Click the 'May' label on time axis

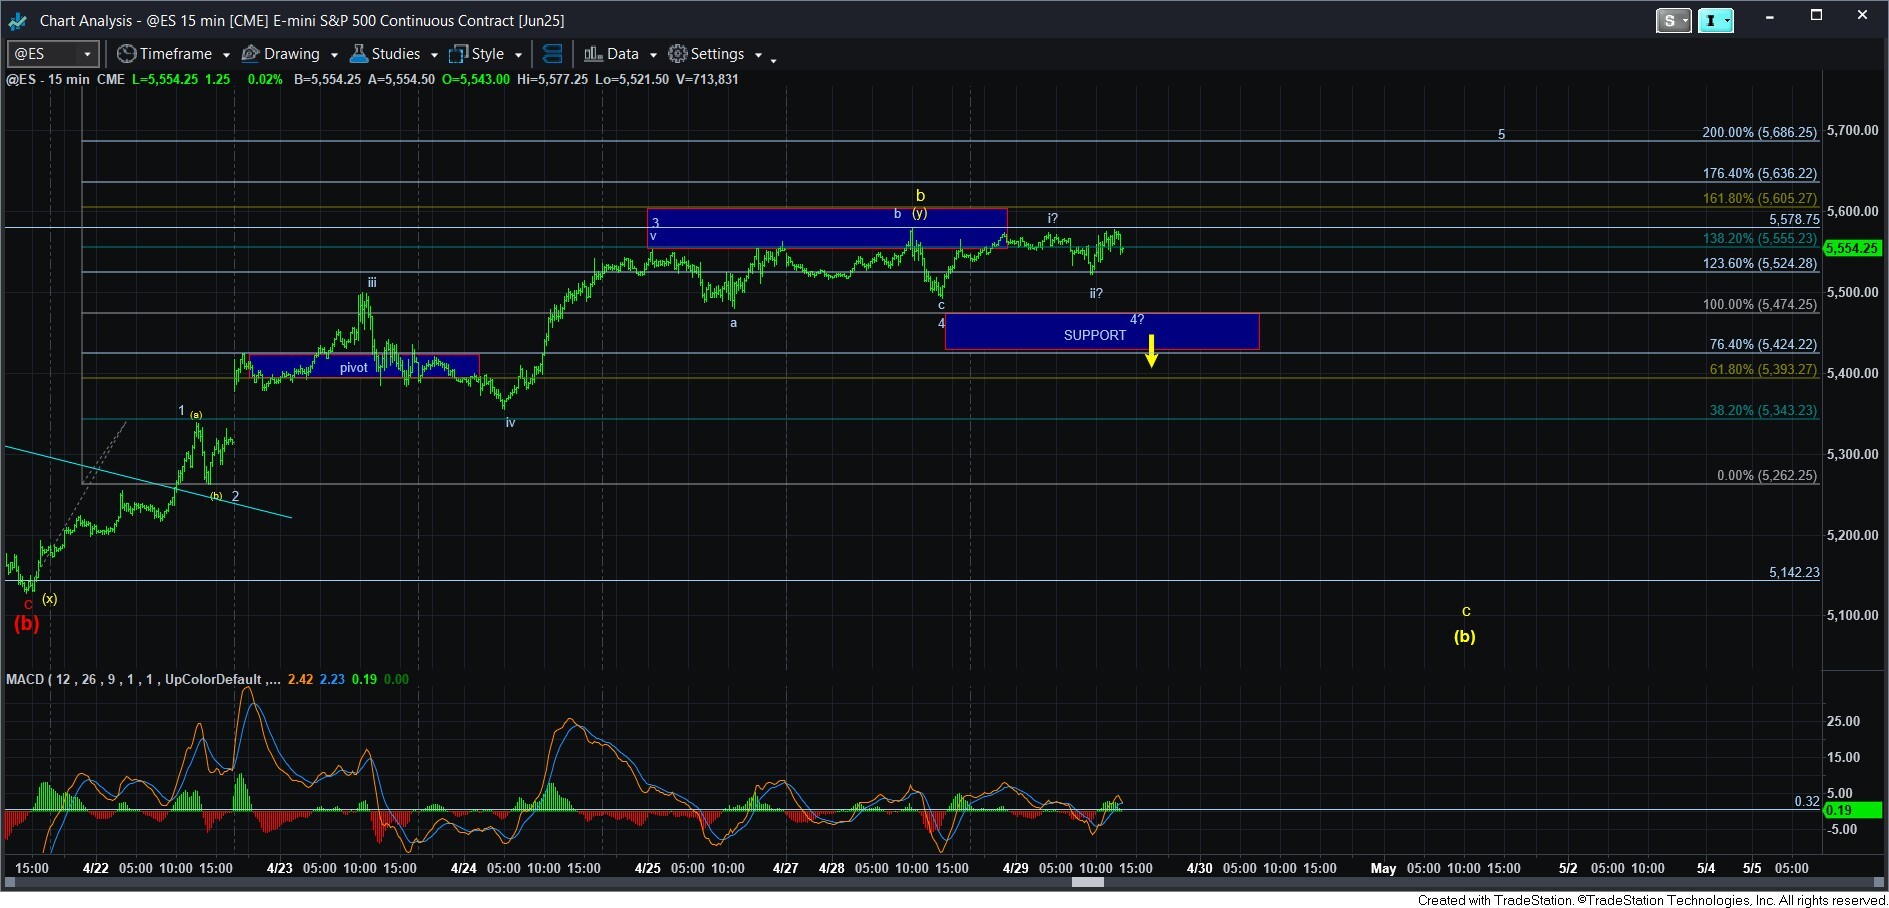(x=1383, y=868)
